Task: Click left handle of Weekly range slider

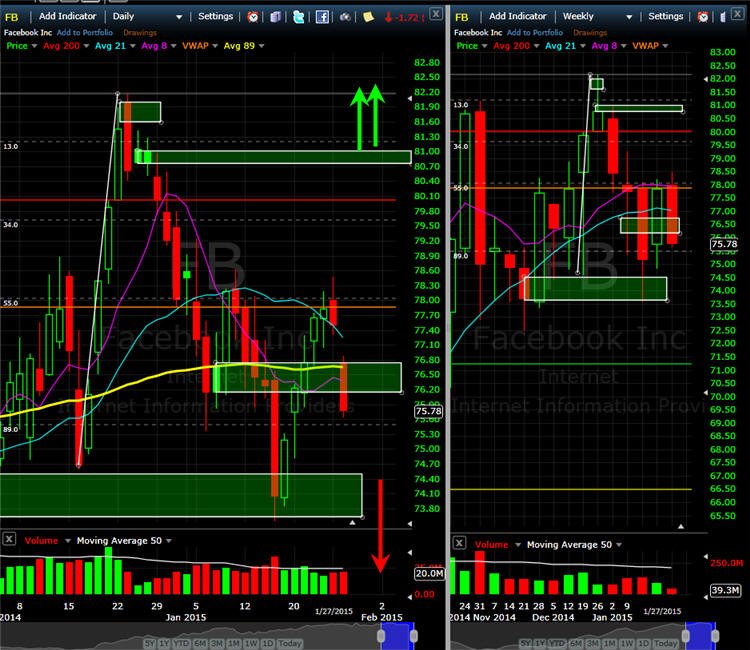Action: pos(685,636)
